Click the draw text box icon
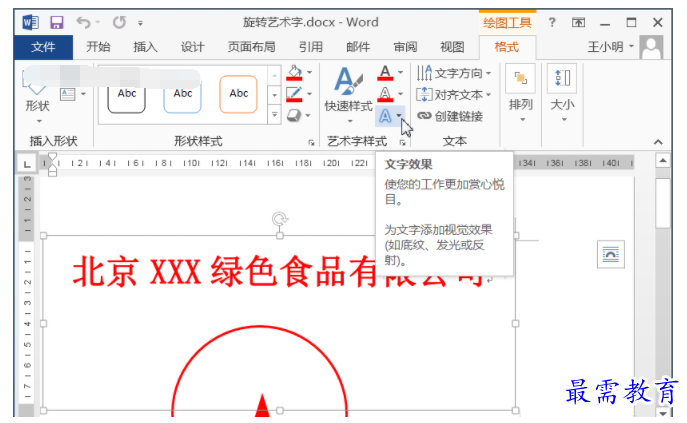 coord(67,94)
